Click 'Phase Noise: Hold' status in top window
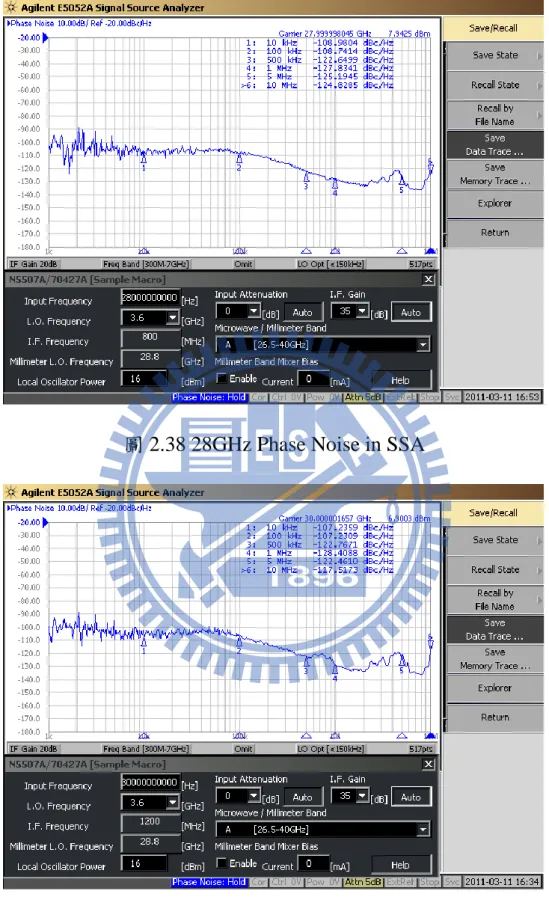Image resolution: width=549 pixels, height=897 pixels. pyautogui.click(x=209, y=397)
